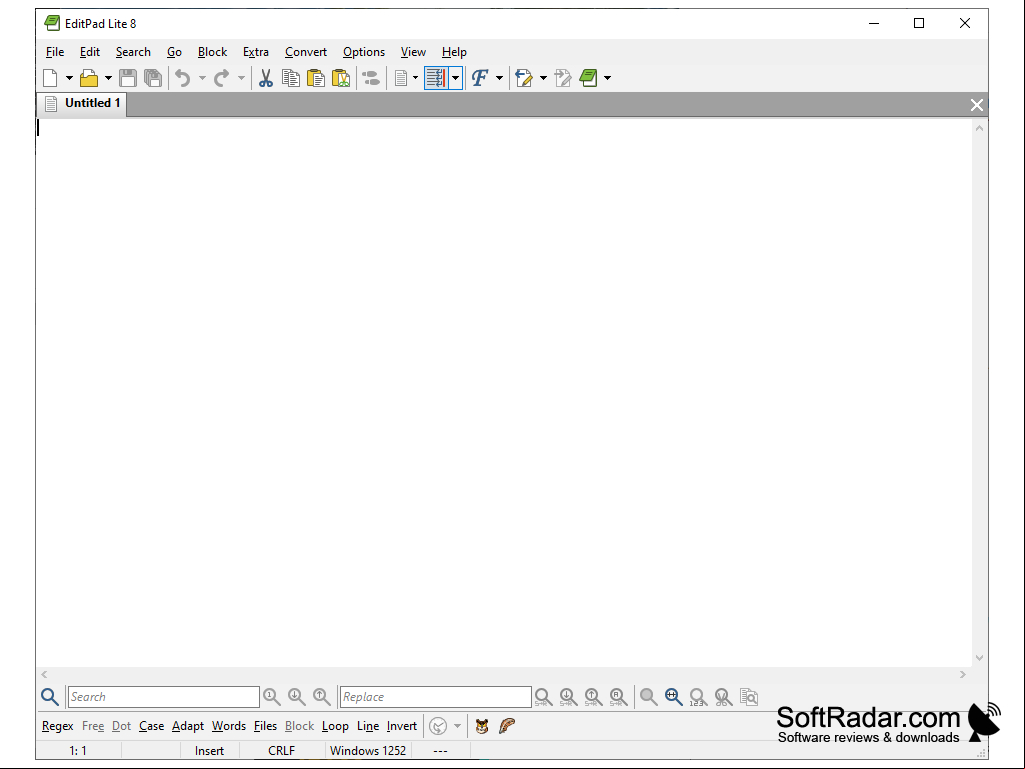1025x769 pixels.
Task: Click Replace Next down-arrow magnifier icon
Action: (x=568, y=697)
